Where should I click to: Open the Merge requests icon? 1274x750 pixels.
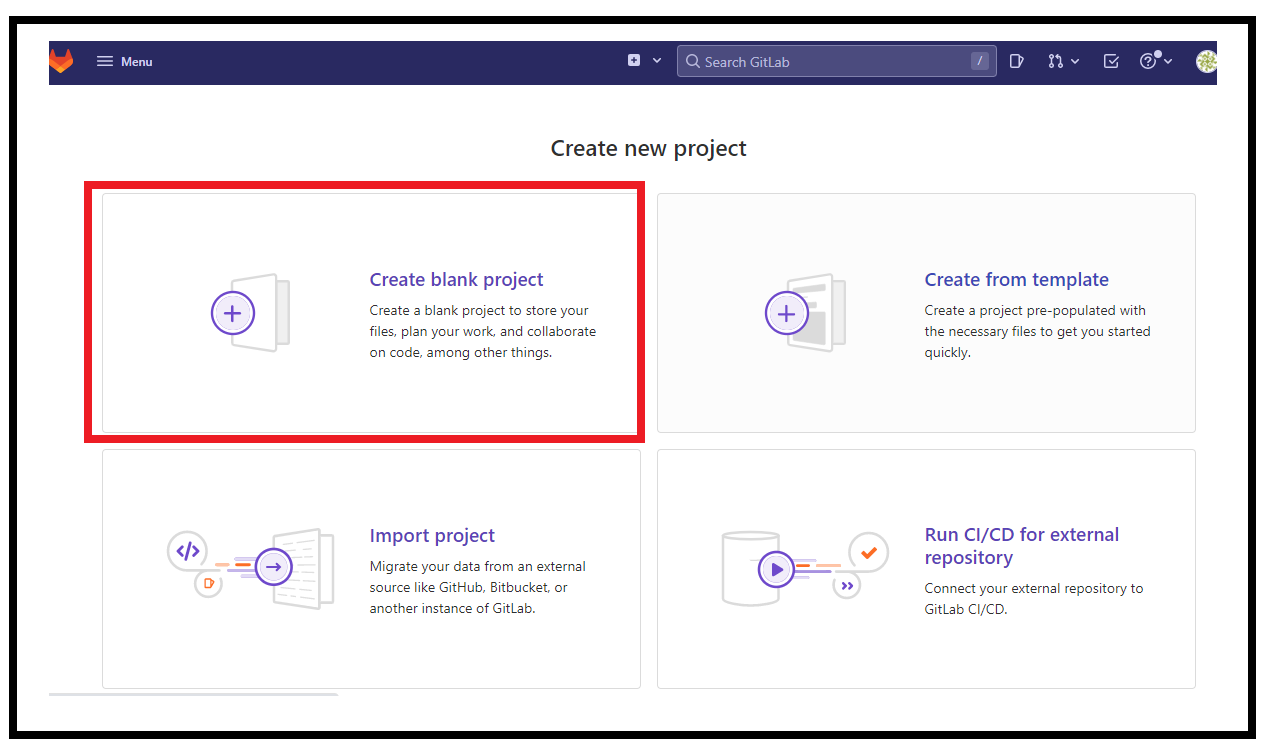coord(1055,61)
